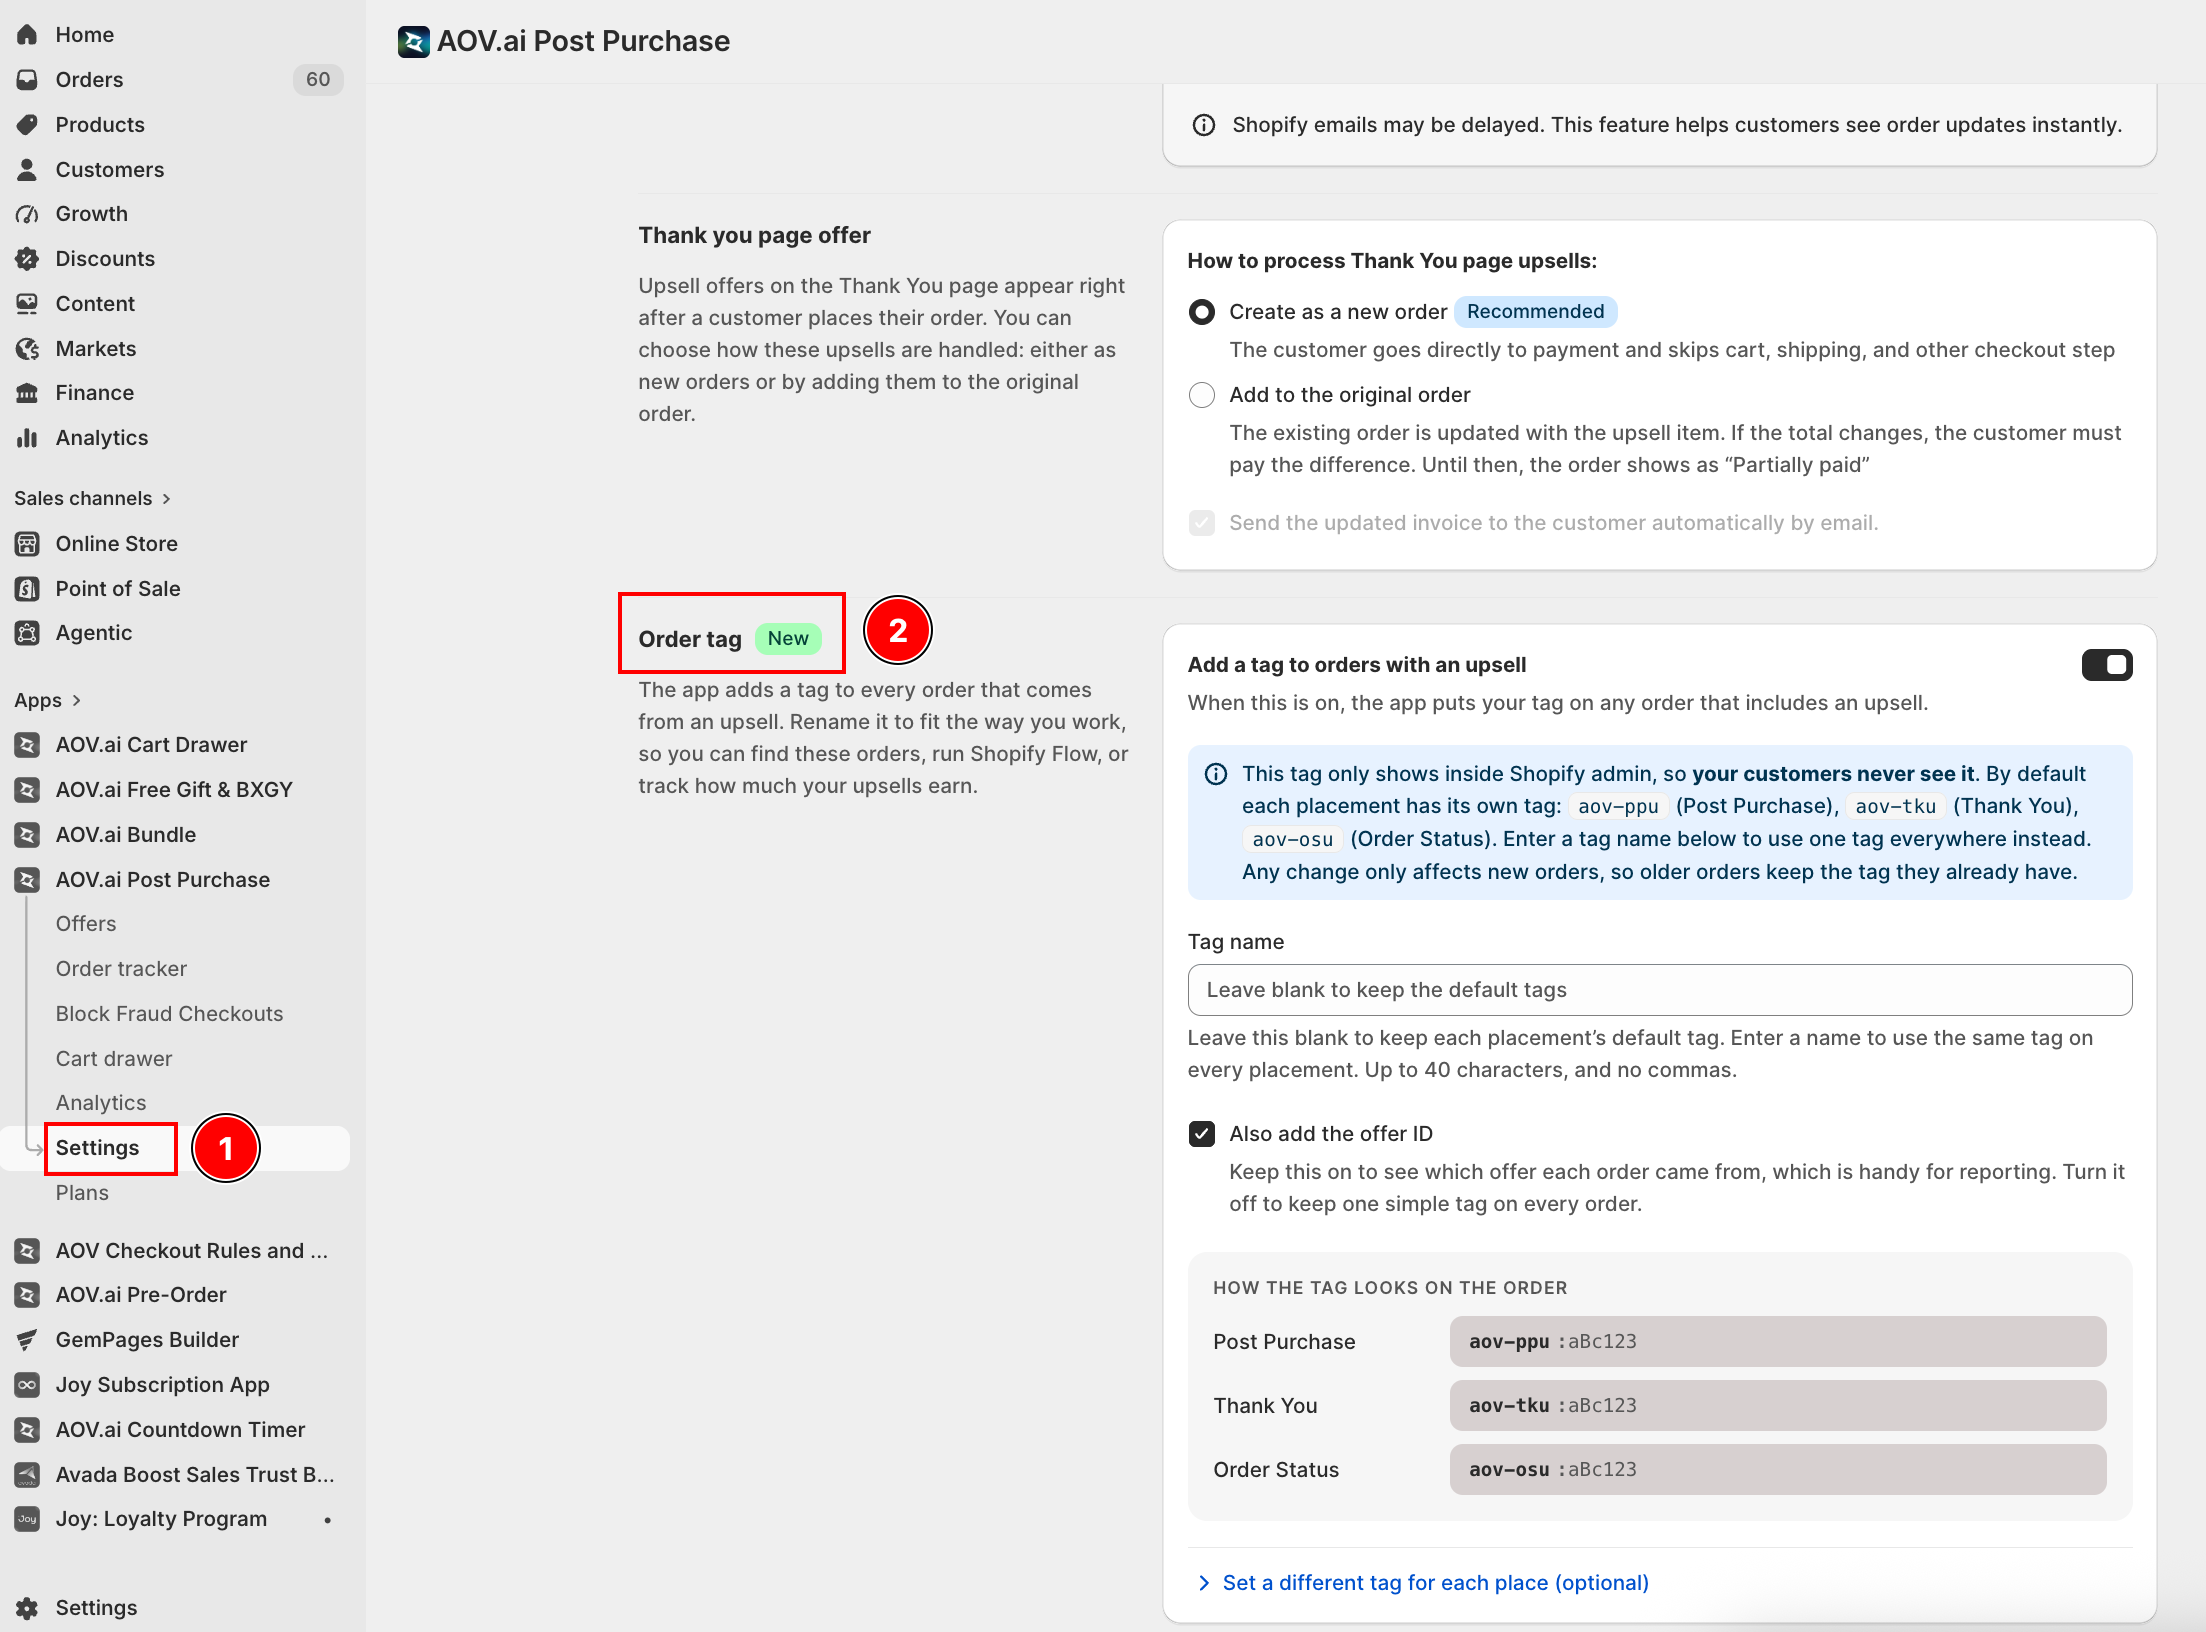Open the GemPages Builder app
This screenshot has width=2206, height=1632.
coord(147,1340)
